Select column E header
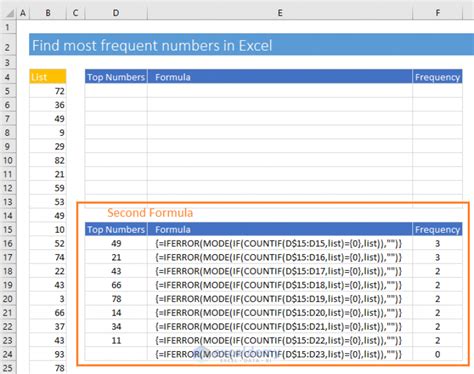The height and width of the screenshot is (374, 474). 280,13
